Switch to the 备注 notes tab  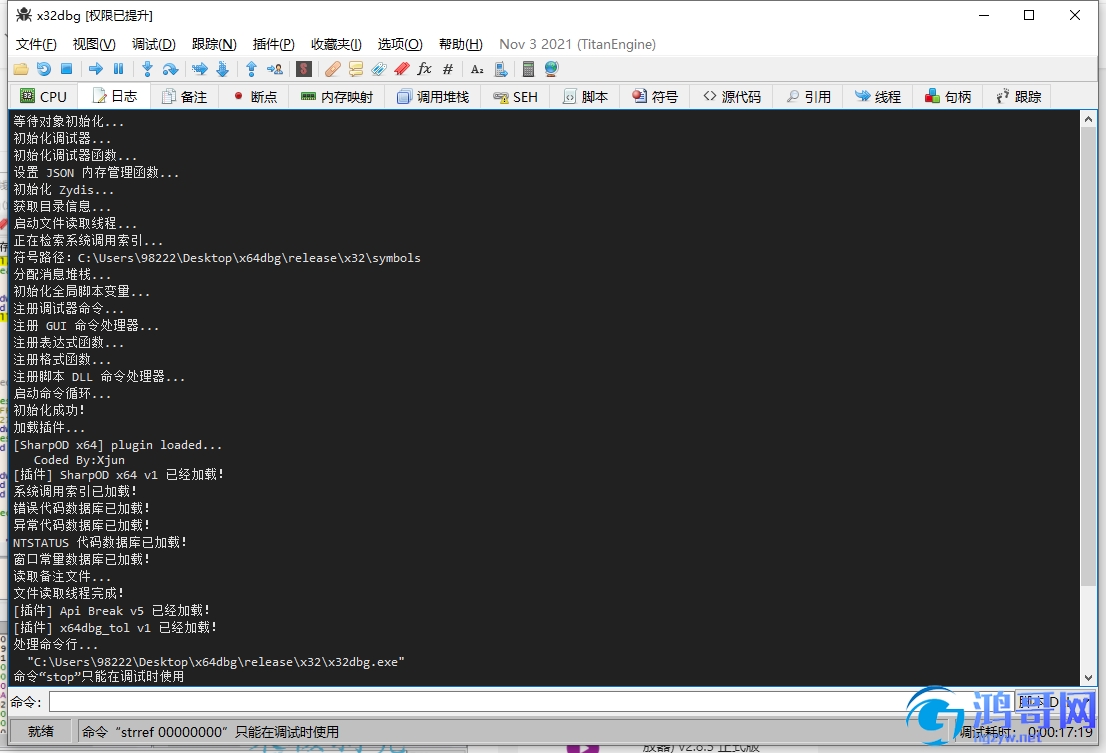tap(184, 97)
